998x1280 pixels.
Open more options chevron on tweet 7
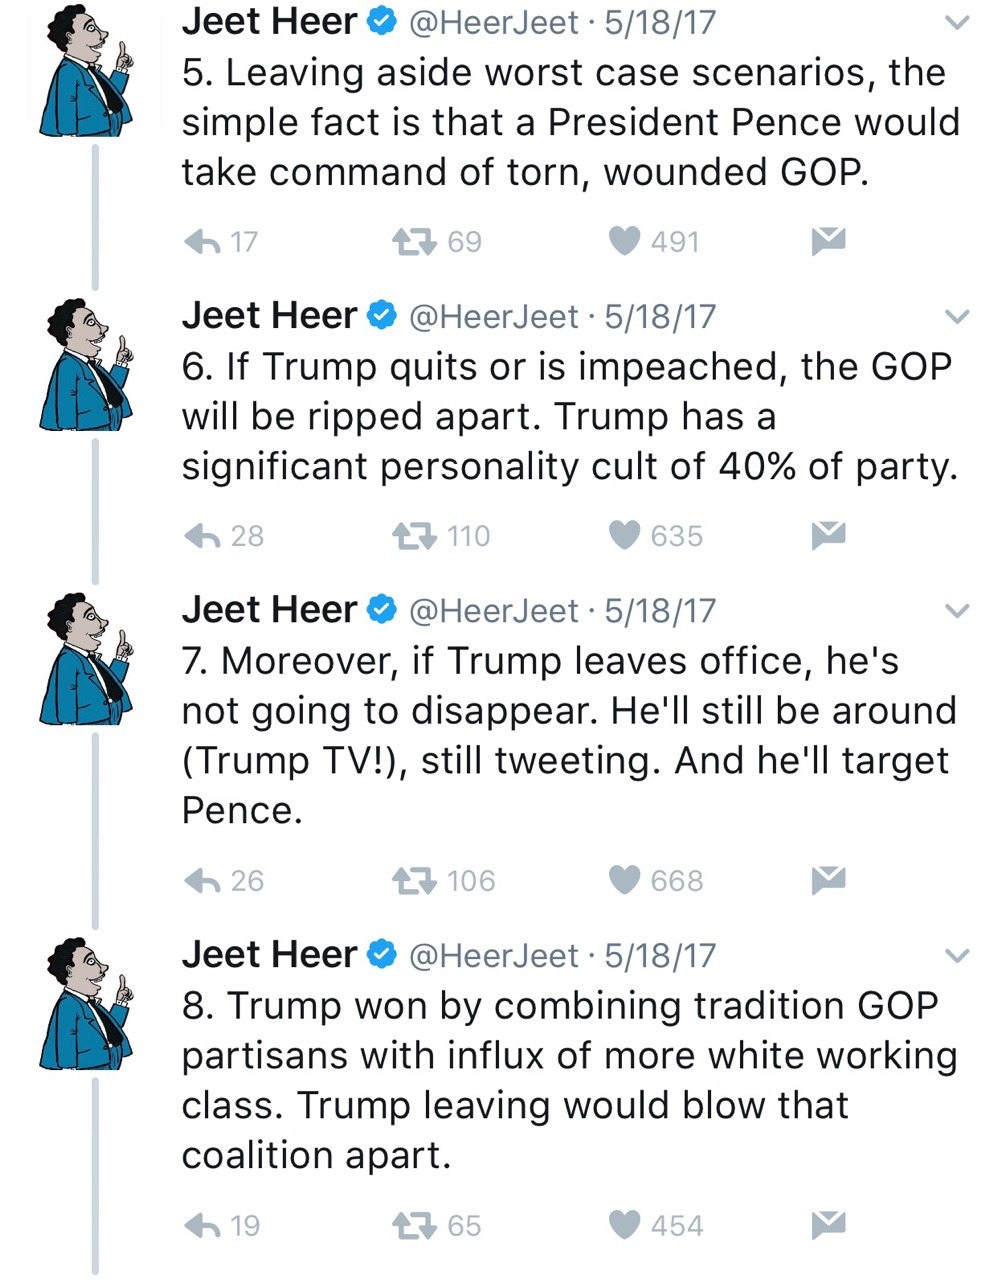[957, 611]
